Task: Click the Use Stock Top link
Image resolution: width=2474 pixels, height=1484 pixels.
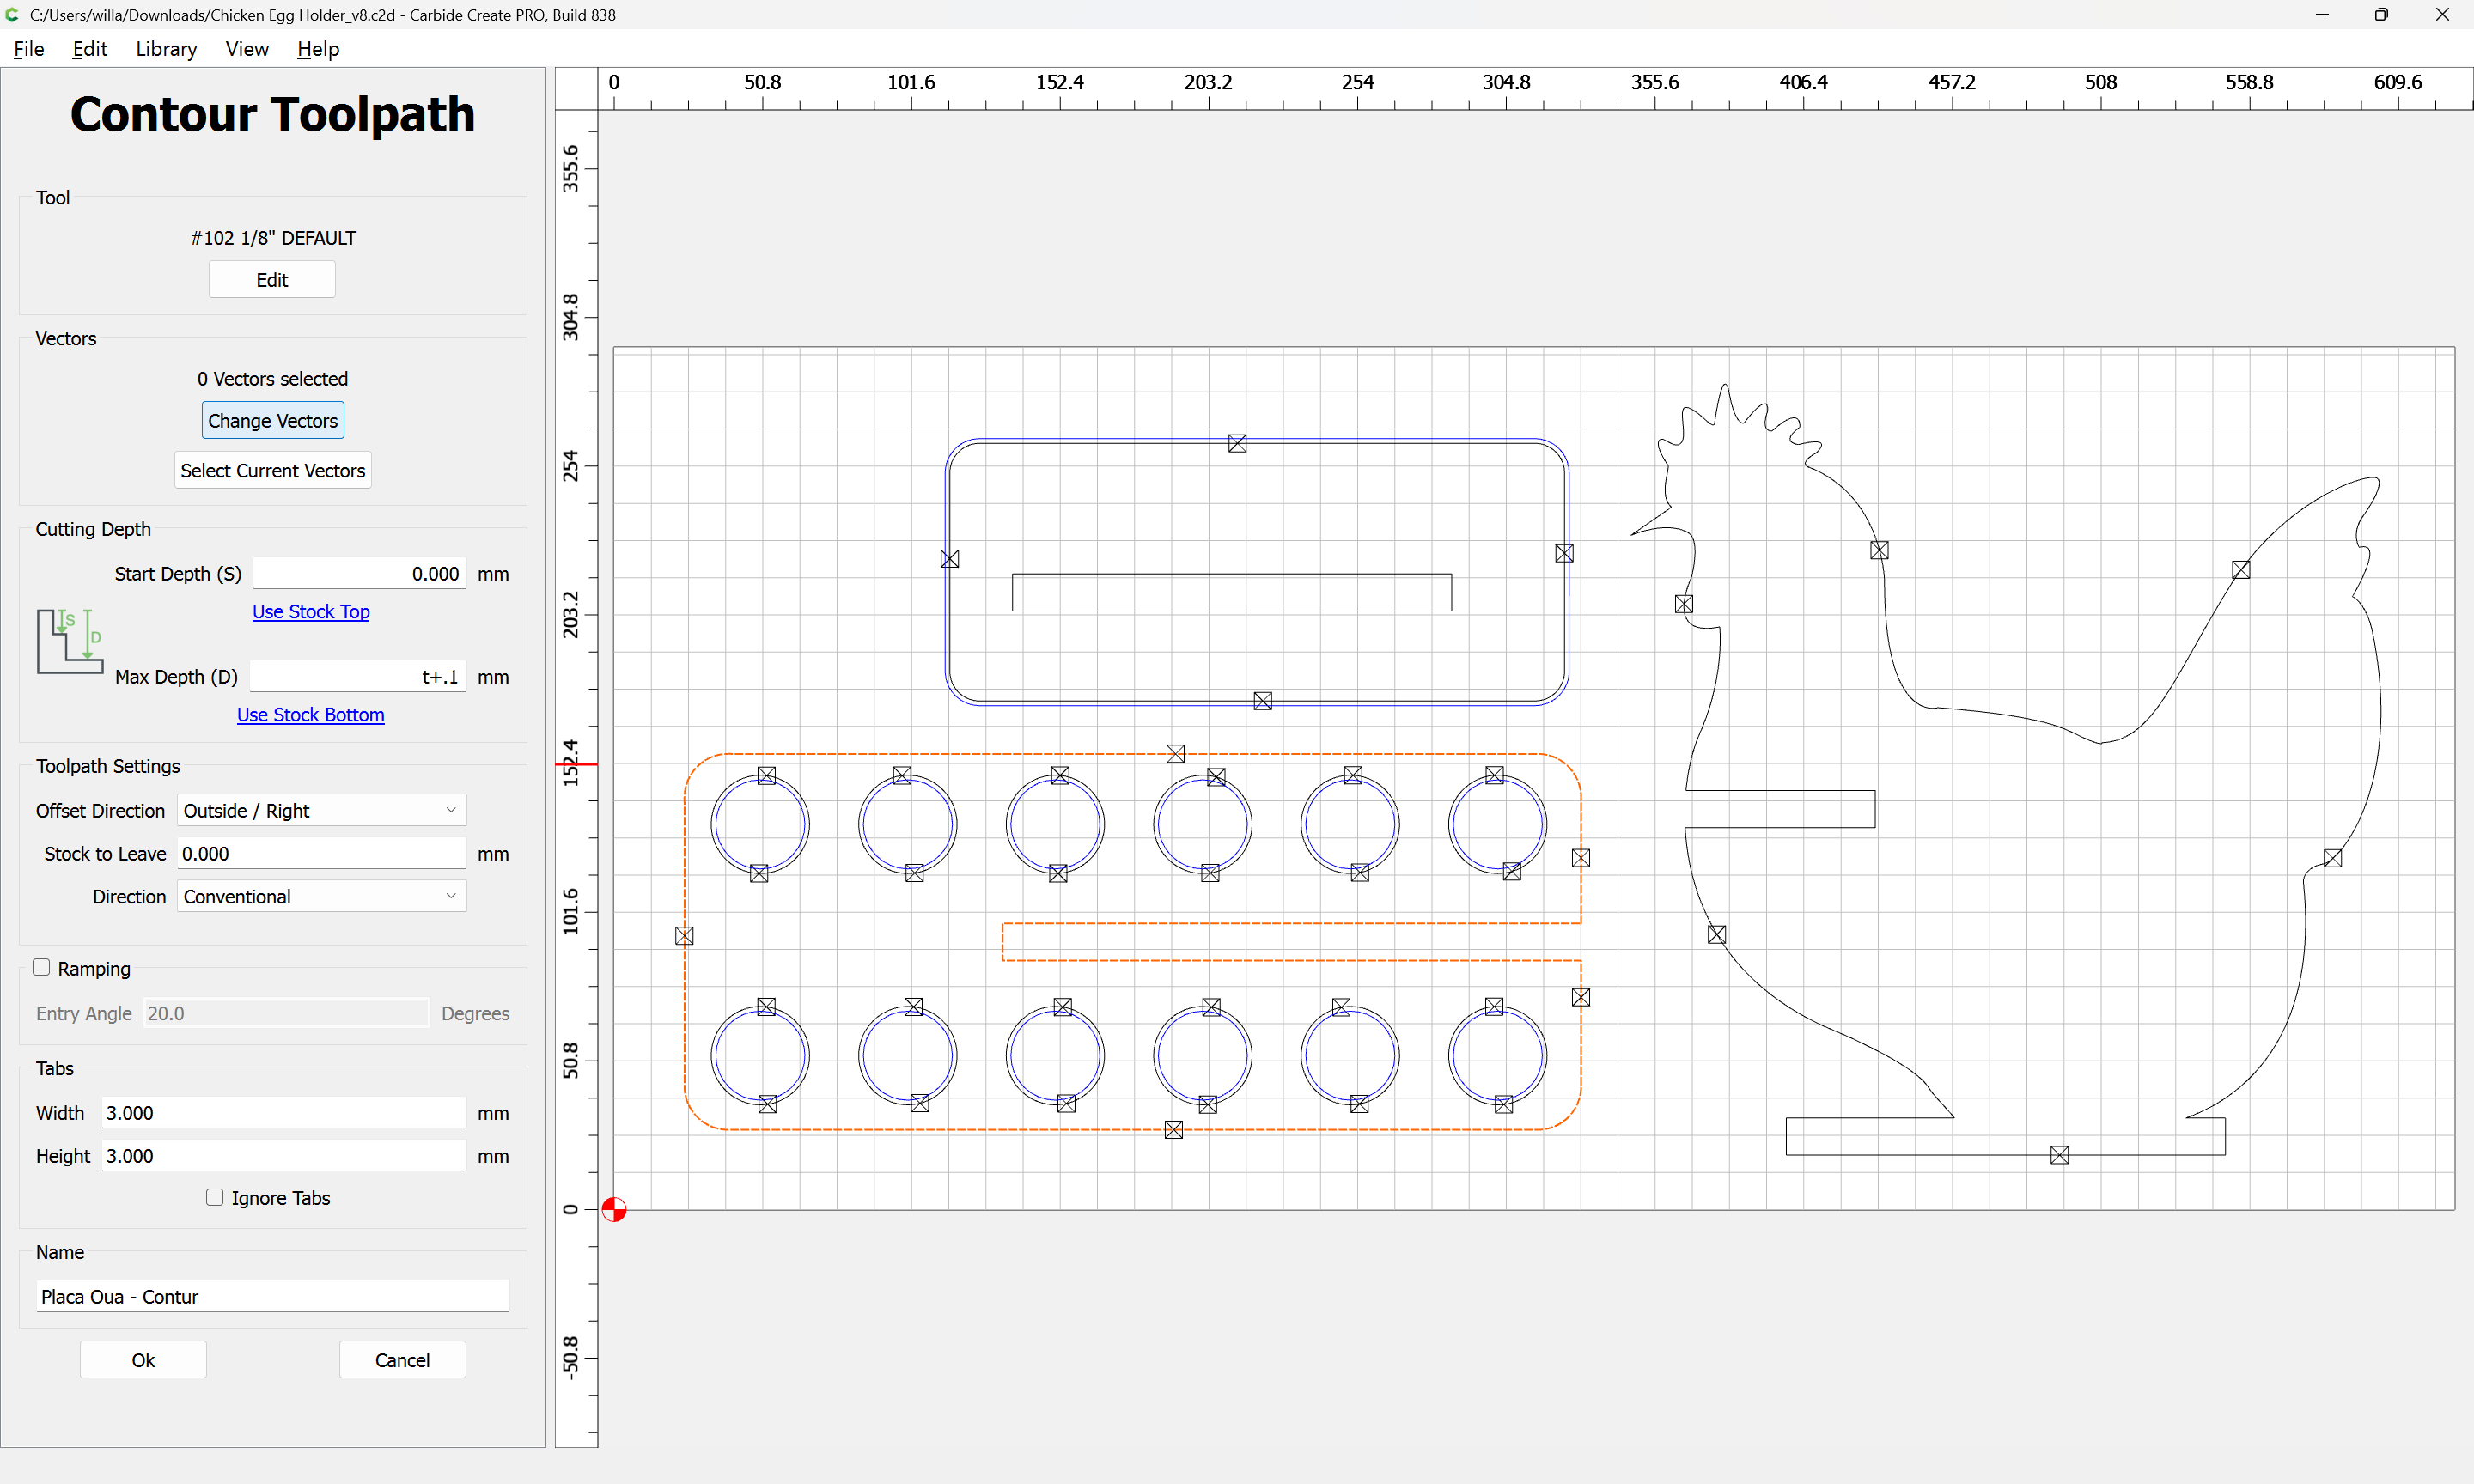Action: [310, 611]
